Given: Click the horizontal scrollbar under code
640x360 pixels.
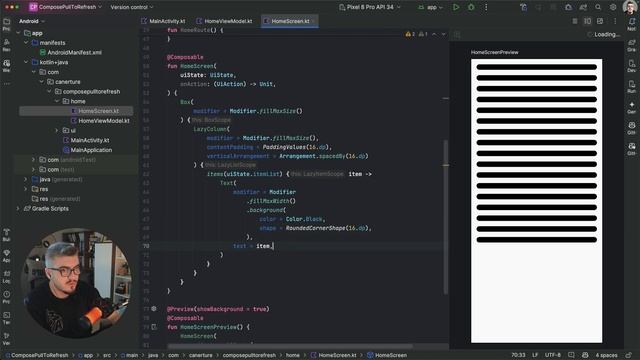Looking at the screenshot, I should (x=290, y=347).
